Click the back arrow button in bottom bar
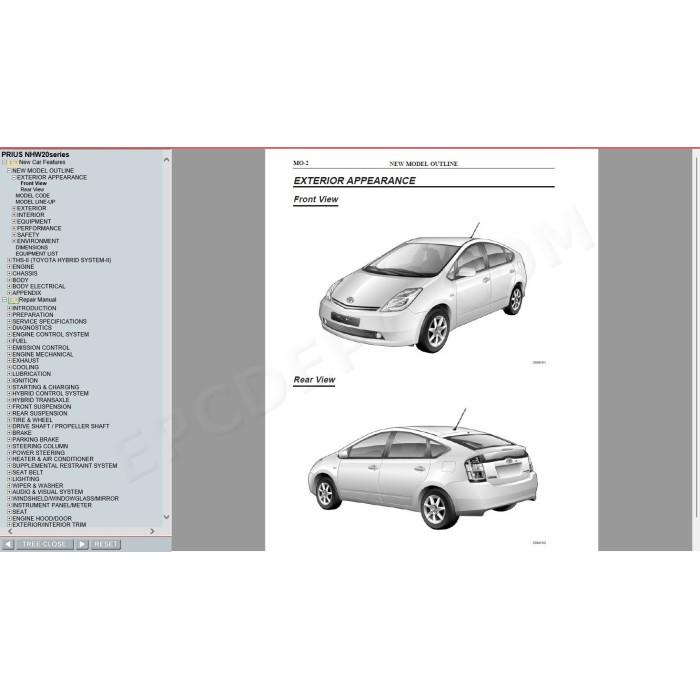 pos(8,544)
